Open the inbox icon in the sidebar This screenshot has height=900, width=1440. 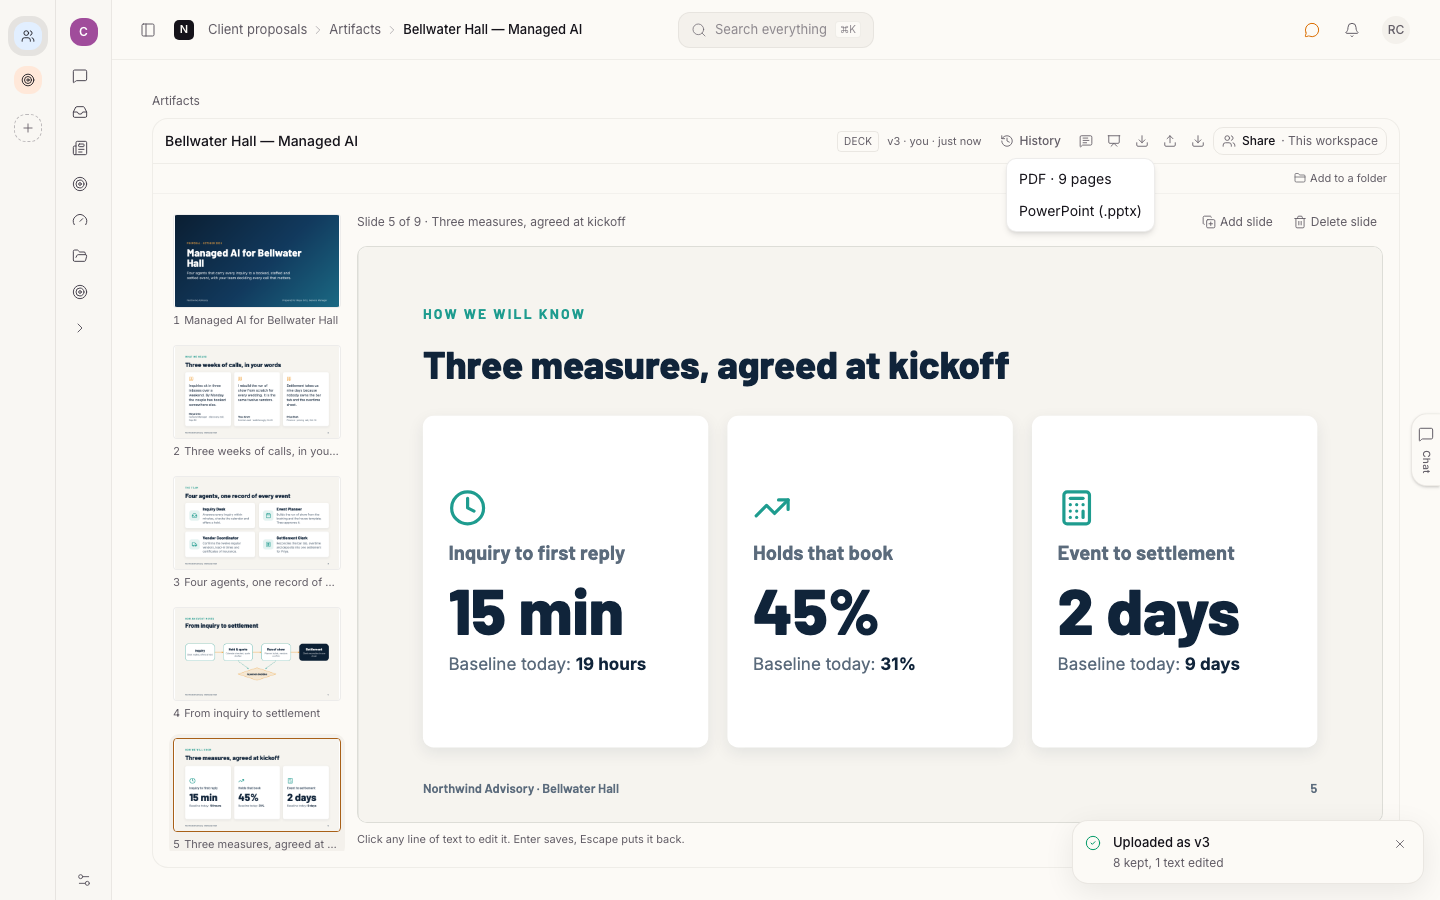point(80,112)
